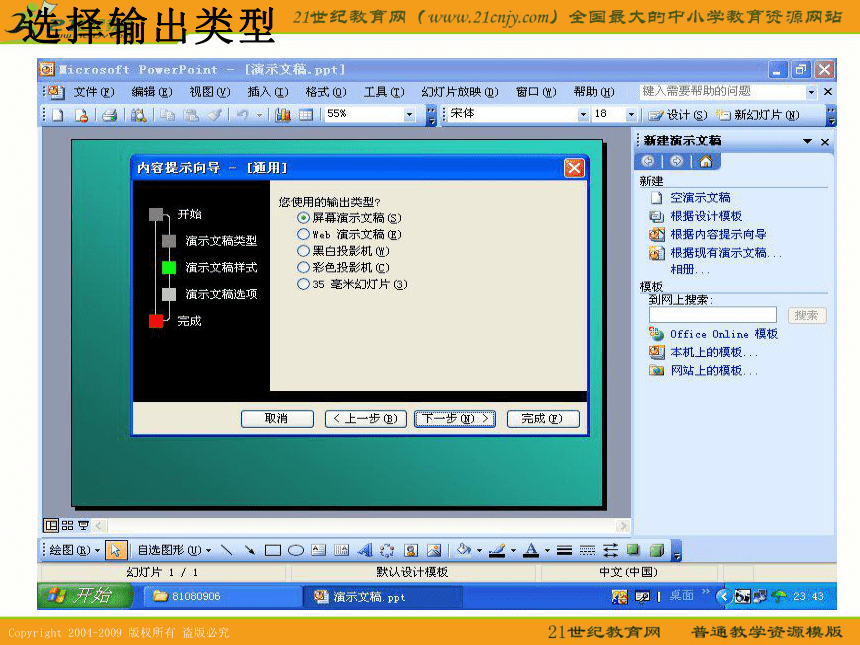The width and height of the screenshot is (860, 645).
Task: Select 35 毫米幻灯片 output type
Action: point(353,284)
